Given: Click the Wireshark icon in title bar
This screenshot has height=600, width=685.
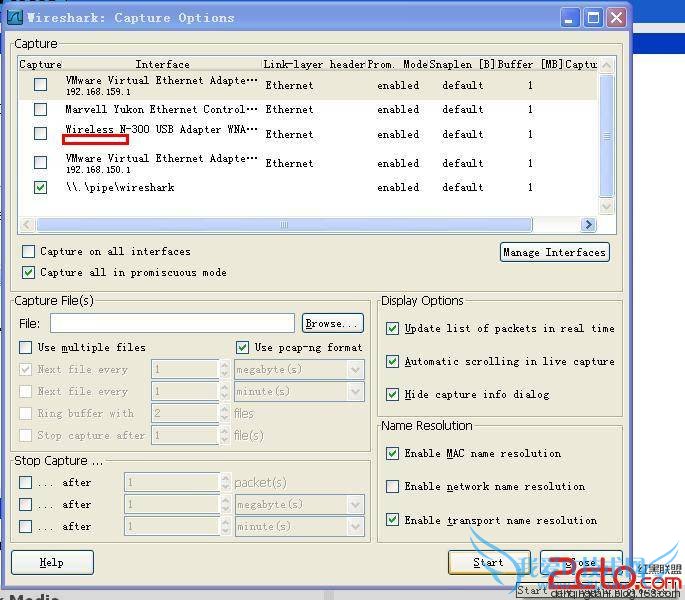Looking at the screenshot, I should (x=14, y=17).
